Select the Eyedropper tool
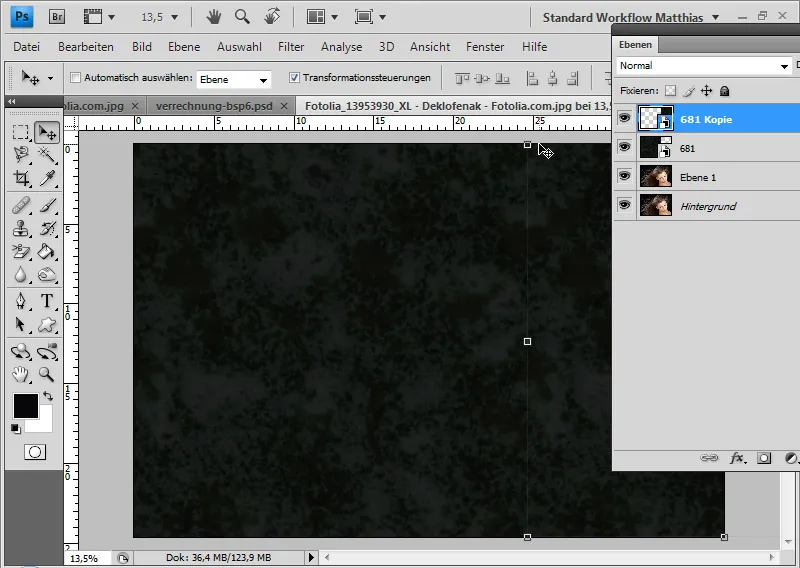Image resolution: width=800 pixels, height=568 pixels. (x=47, y=178)
